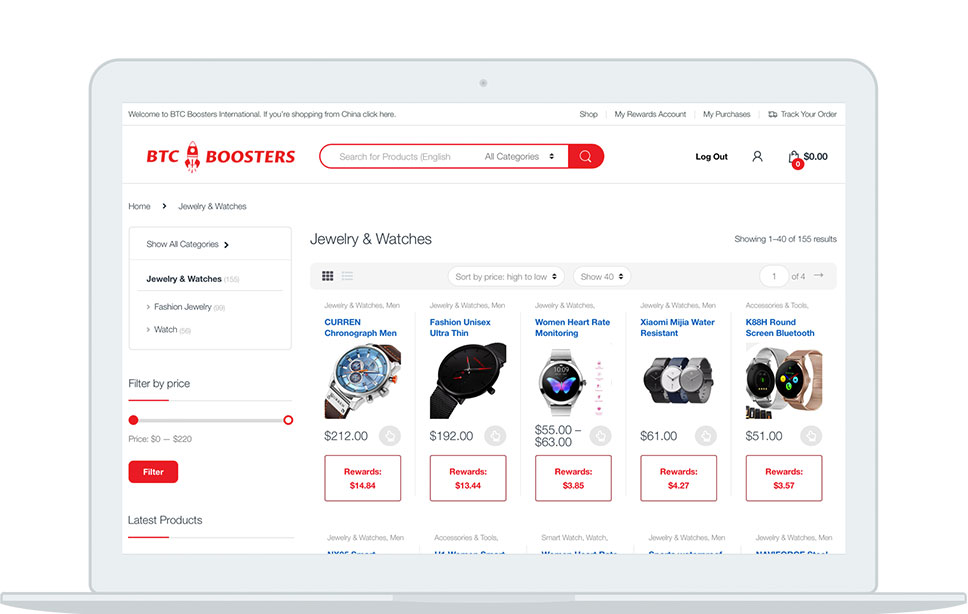Image resolution: width=968 pixels, height=614 pixels.
Task: Click Log Out
Action: 711,157
